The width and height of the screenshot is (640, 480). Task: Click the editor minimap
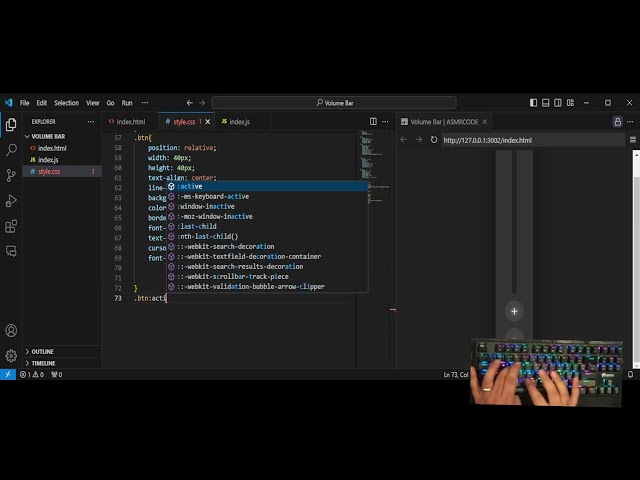click(x=373, y=167)
